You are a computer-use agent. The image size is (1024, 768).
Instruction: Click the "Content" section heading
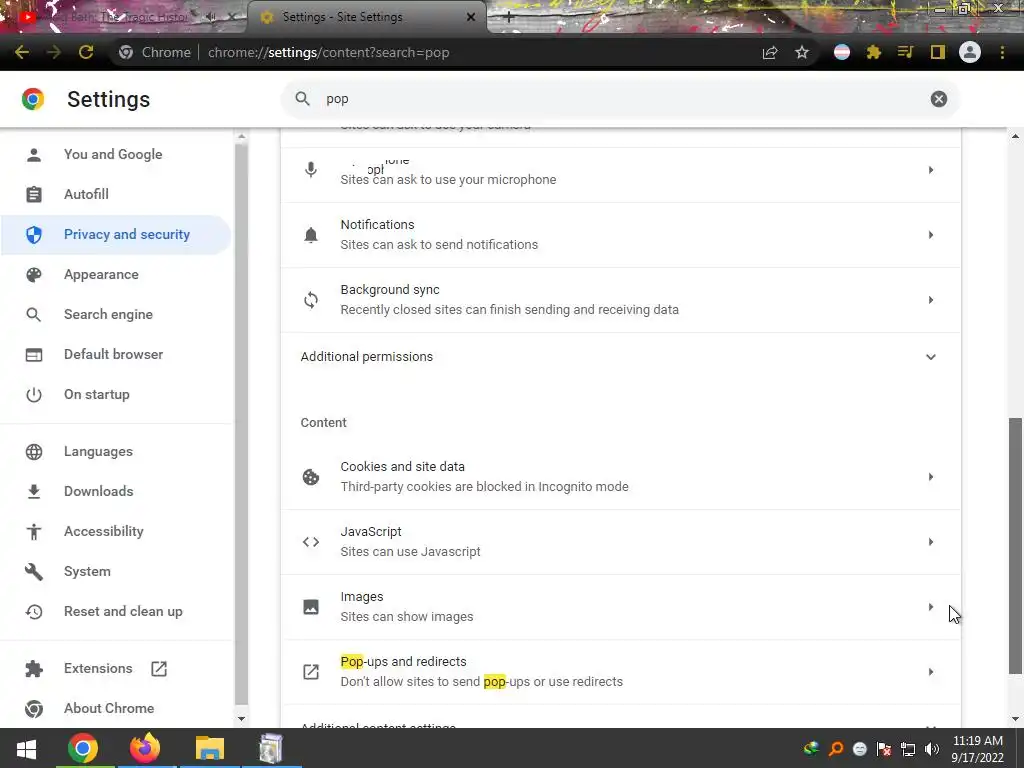tap(323, 423)
